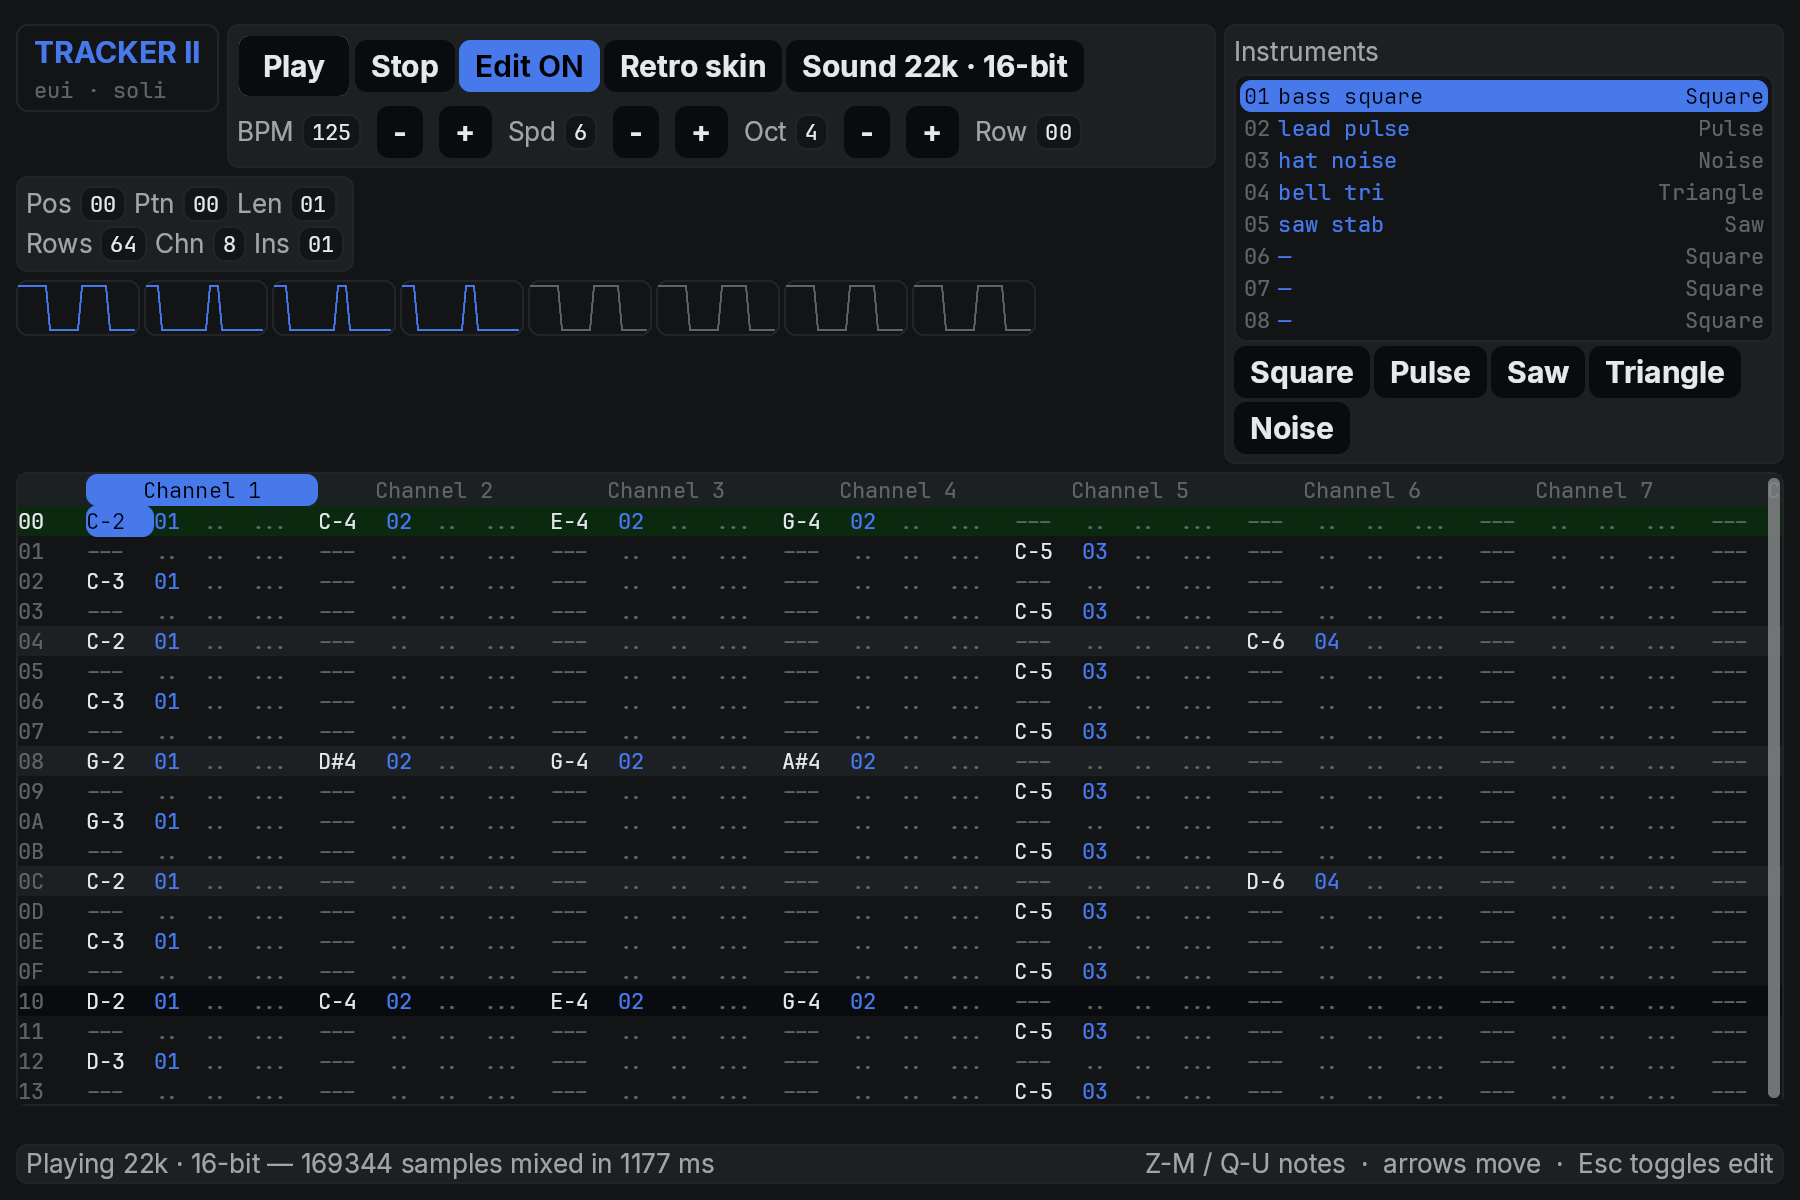Raise the octave with the Oct plus button
Screen dimensions: 1800x1200
point(932,132)
